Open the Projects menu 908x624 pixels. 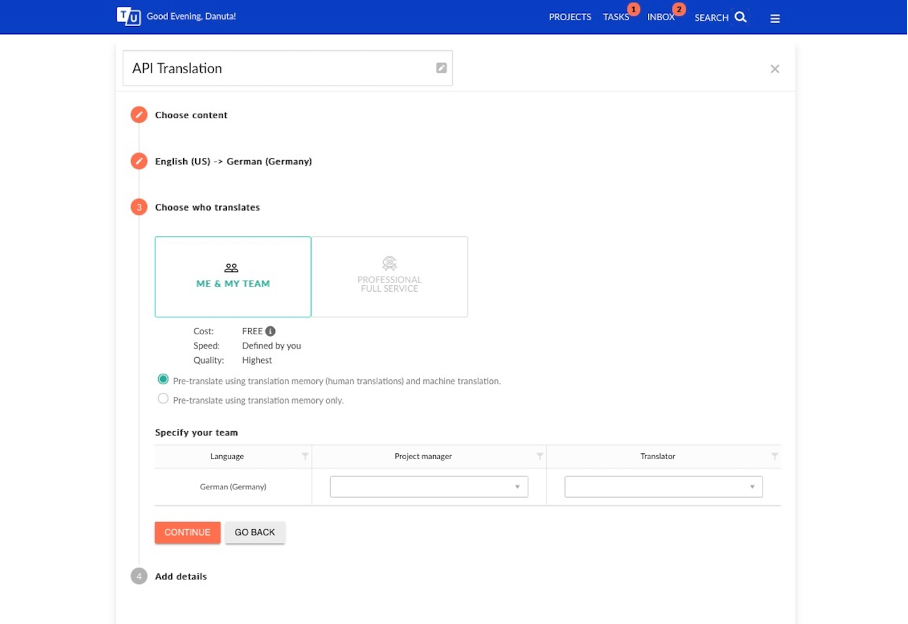pyautogui.click(x=570, y=17)
